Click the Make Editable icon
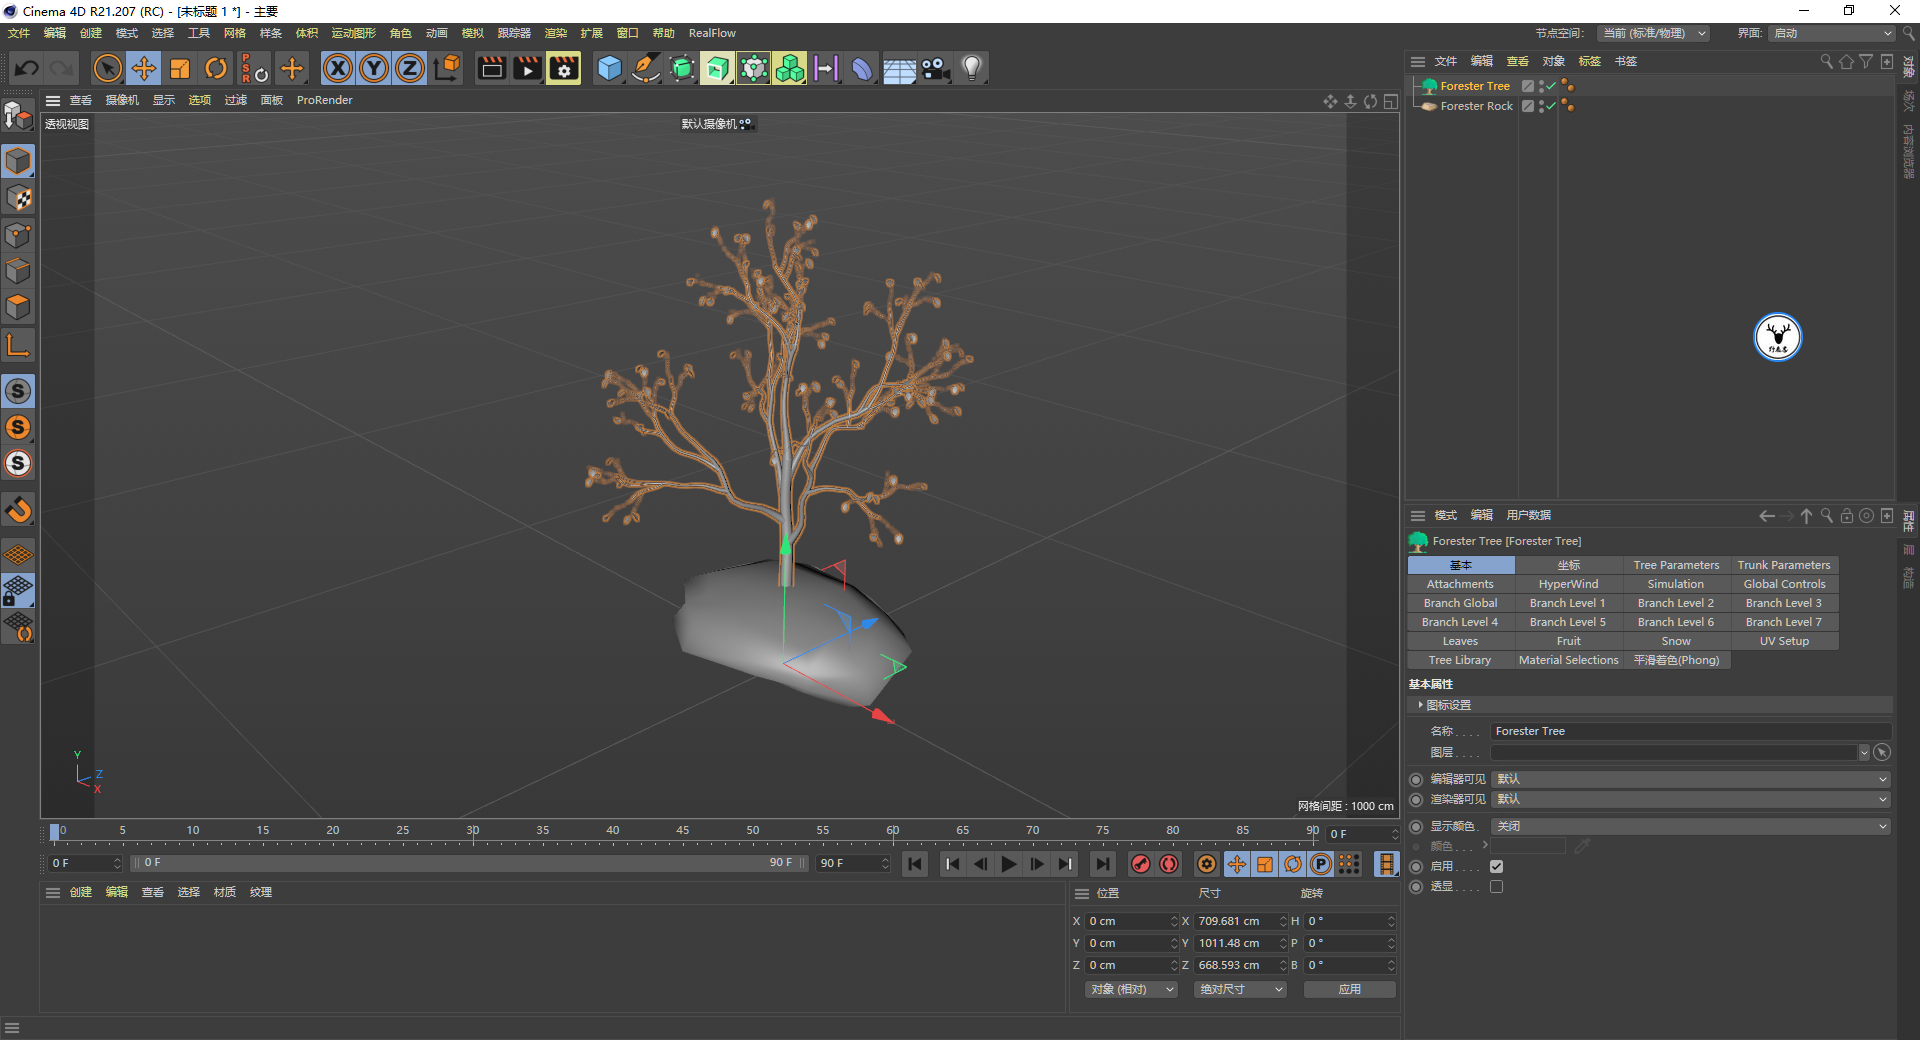This screenshot has height=1040, width=1920. (18, 117)
